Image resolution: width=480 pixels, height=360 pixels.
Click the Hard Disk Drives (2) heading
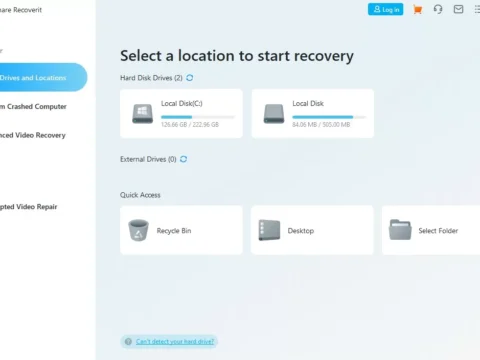tap(151, 78)
